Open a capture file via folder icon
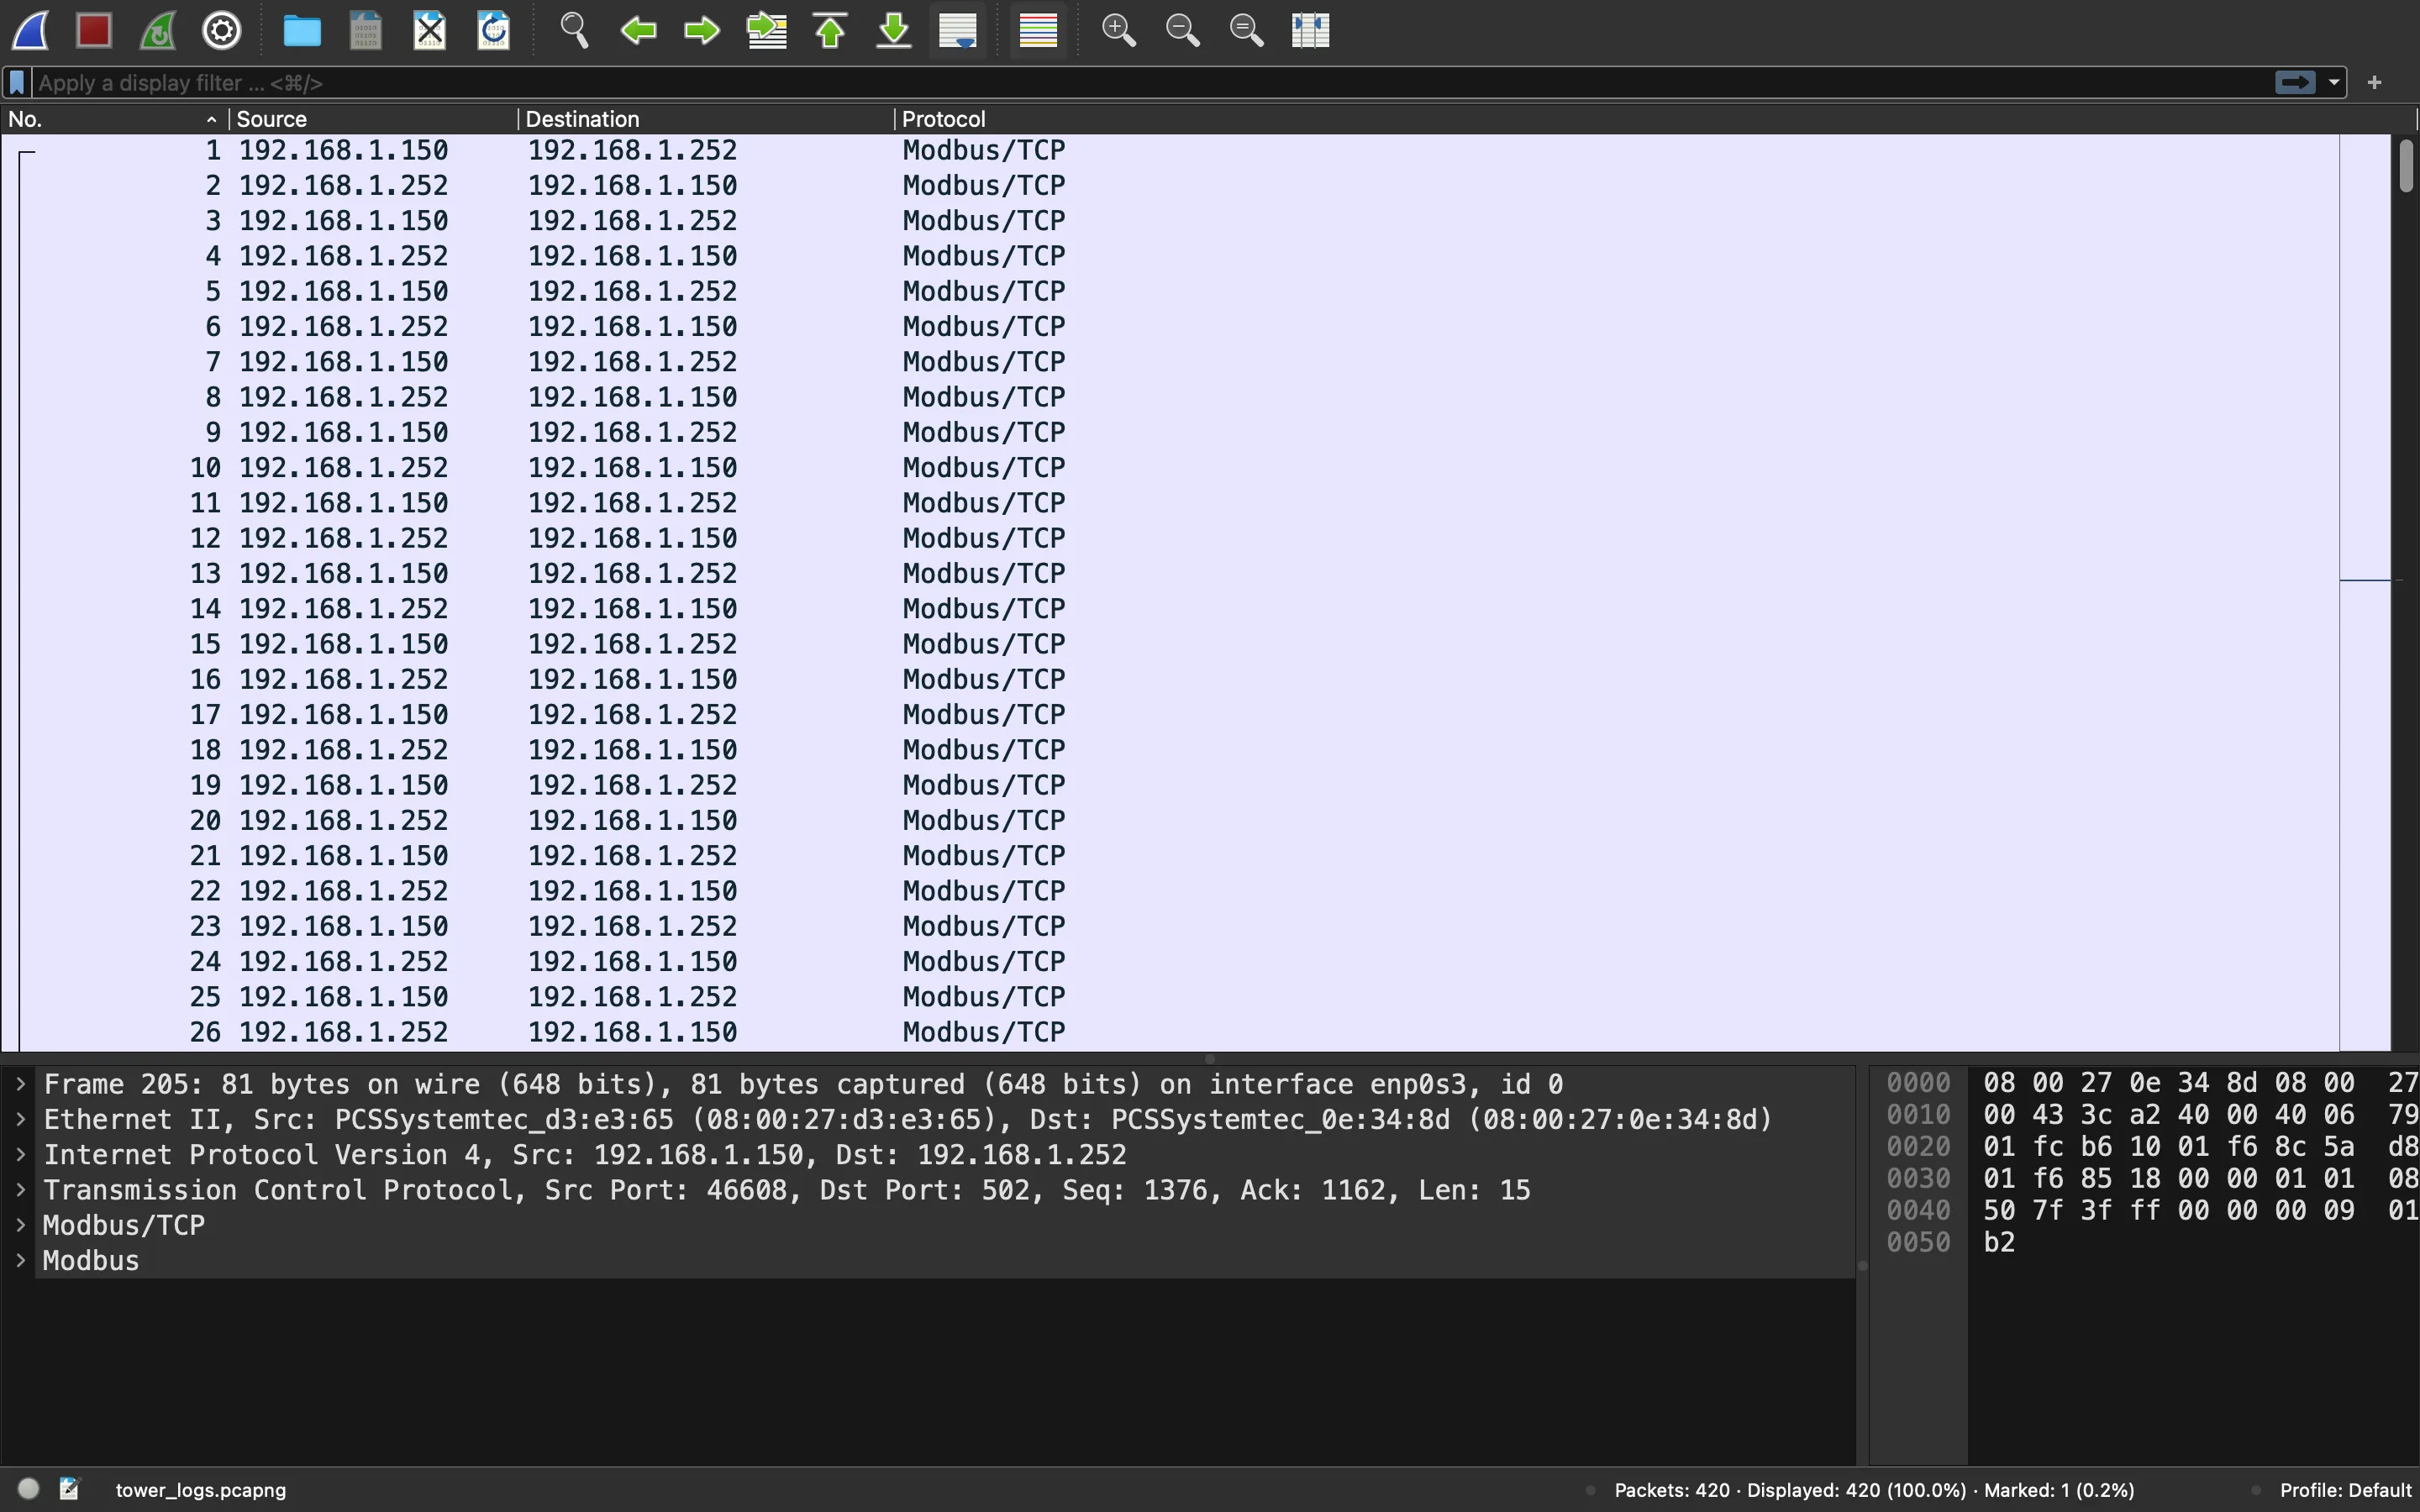The height and width of the screenshot is (1512, 2420). pos(302,30)
